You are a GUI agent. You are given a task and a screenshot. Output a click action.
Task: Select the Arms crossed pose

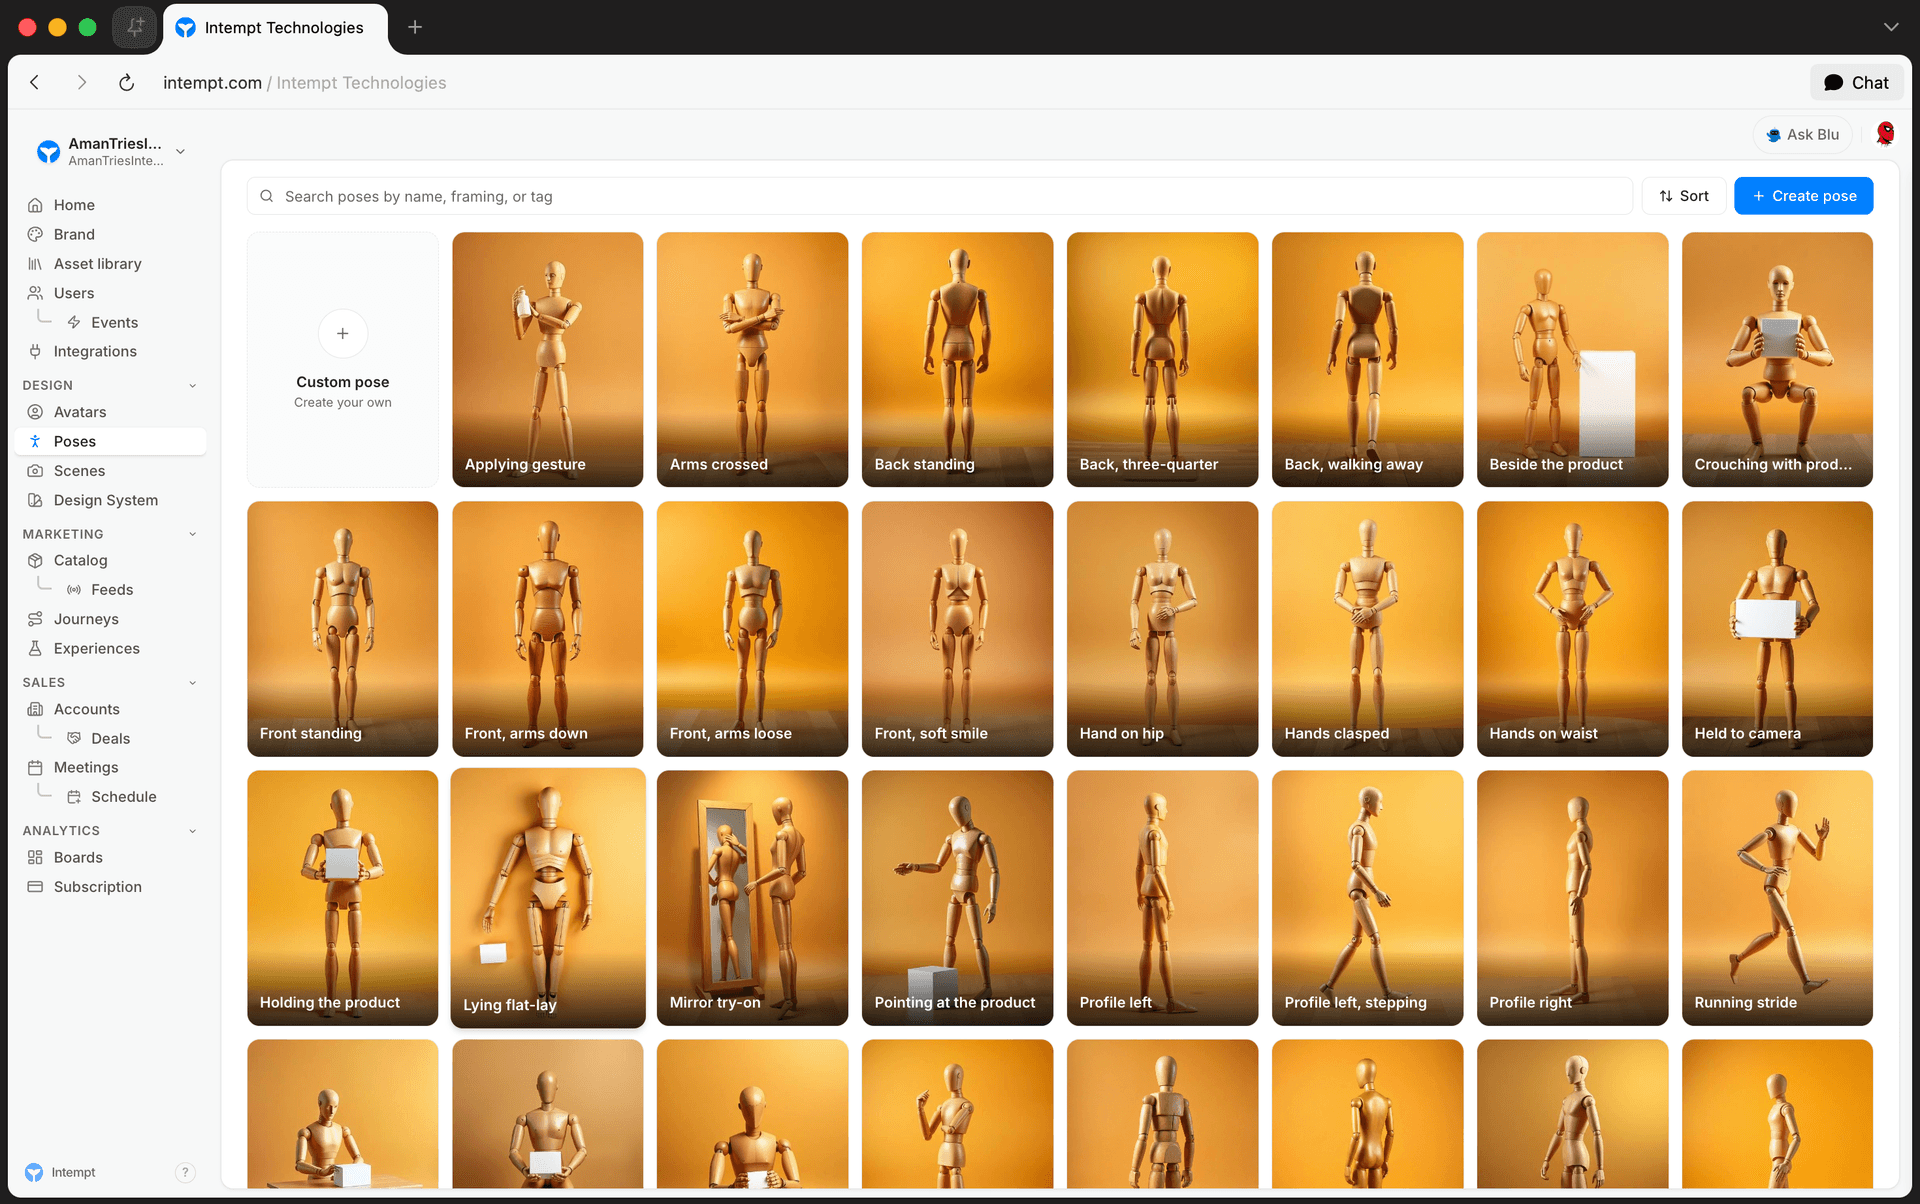(753, 360)
